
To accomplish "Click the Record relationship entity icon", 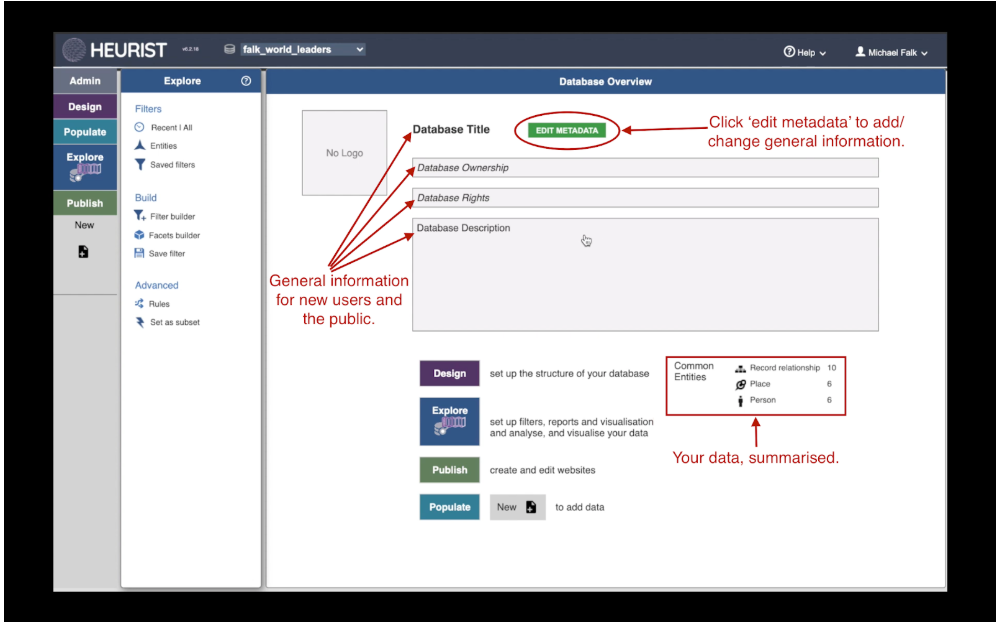I will point(740,368).
